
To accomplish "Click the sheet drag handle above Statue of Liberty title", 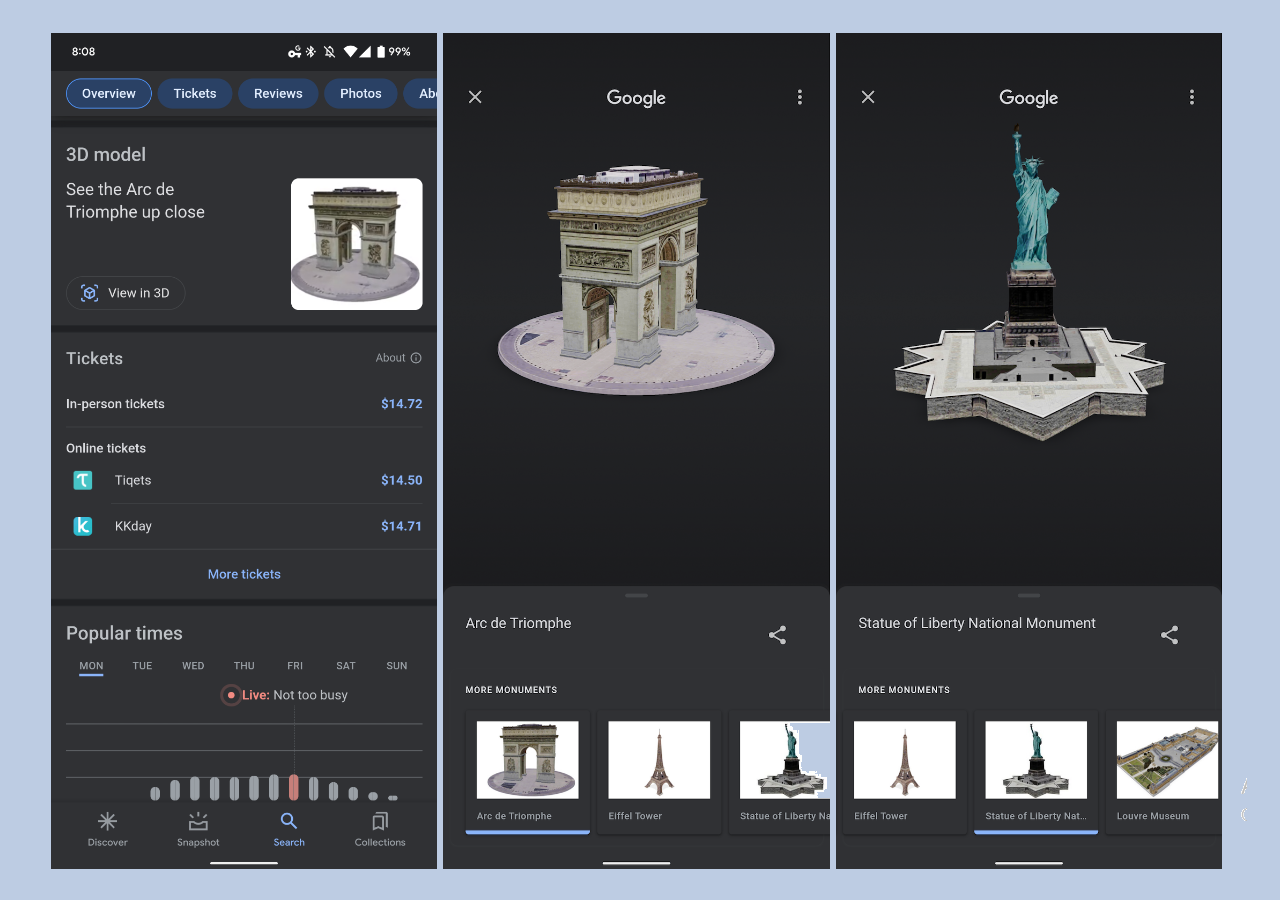I will pos(1029,595).
